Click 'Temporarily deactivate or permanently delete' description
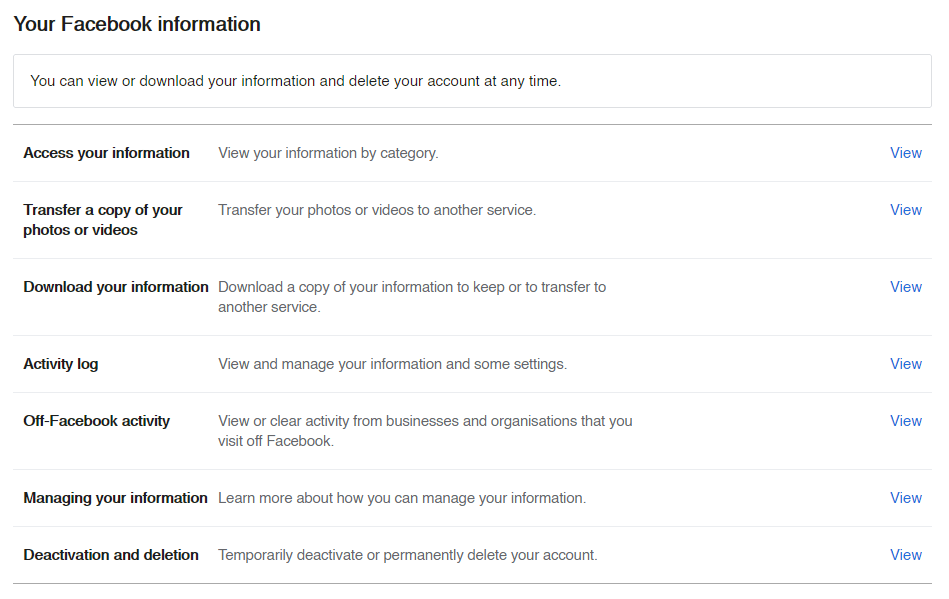 point(407,554)
